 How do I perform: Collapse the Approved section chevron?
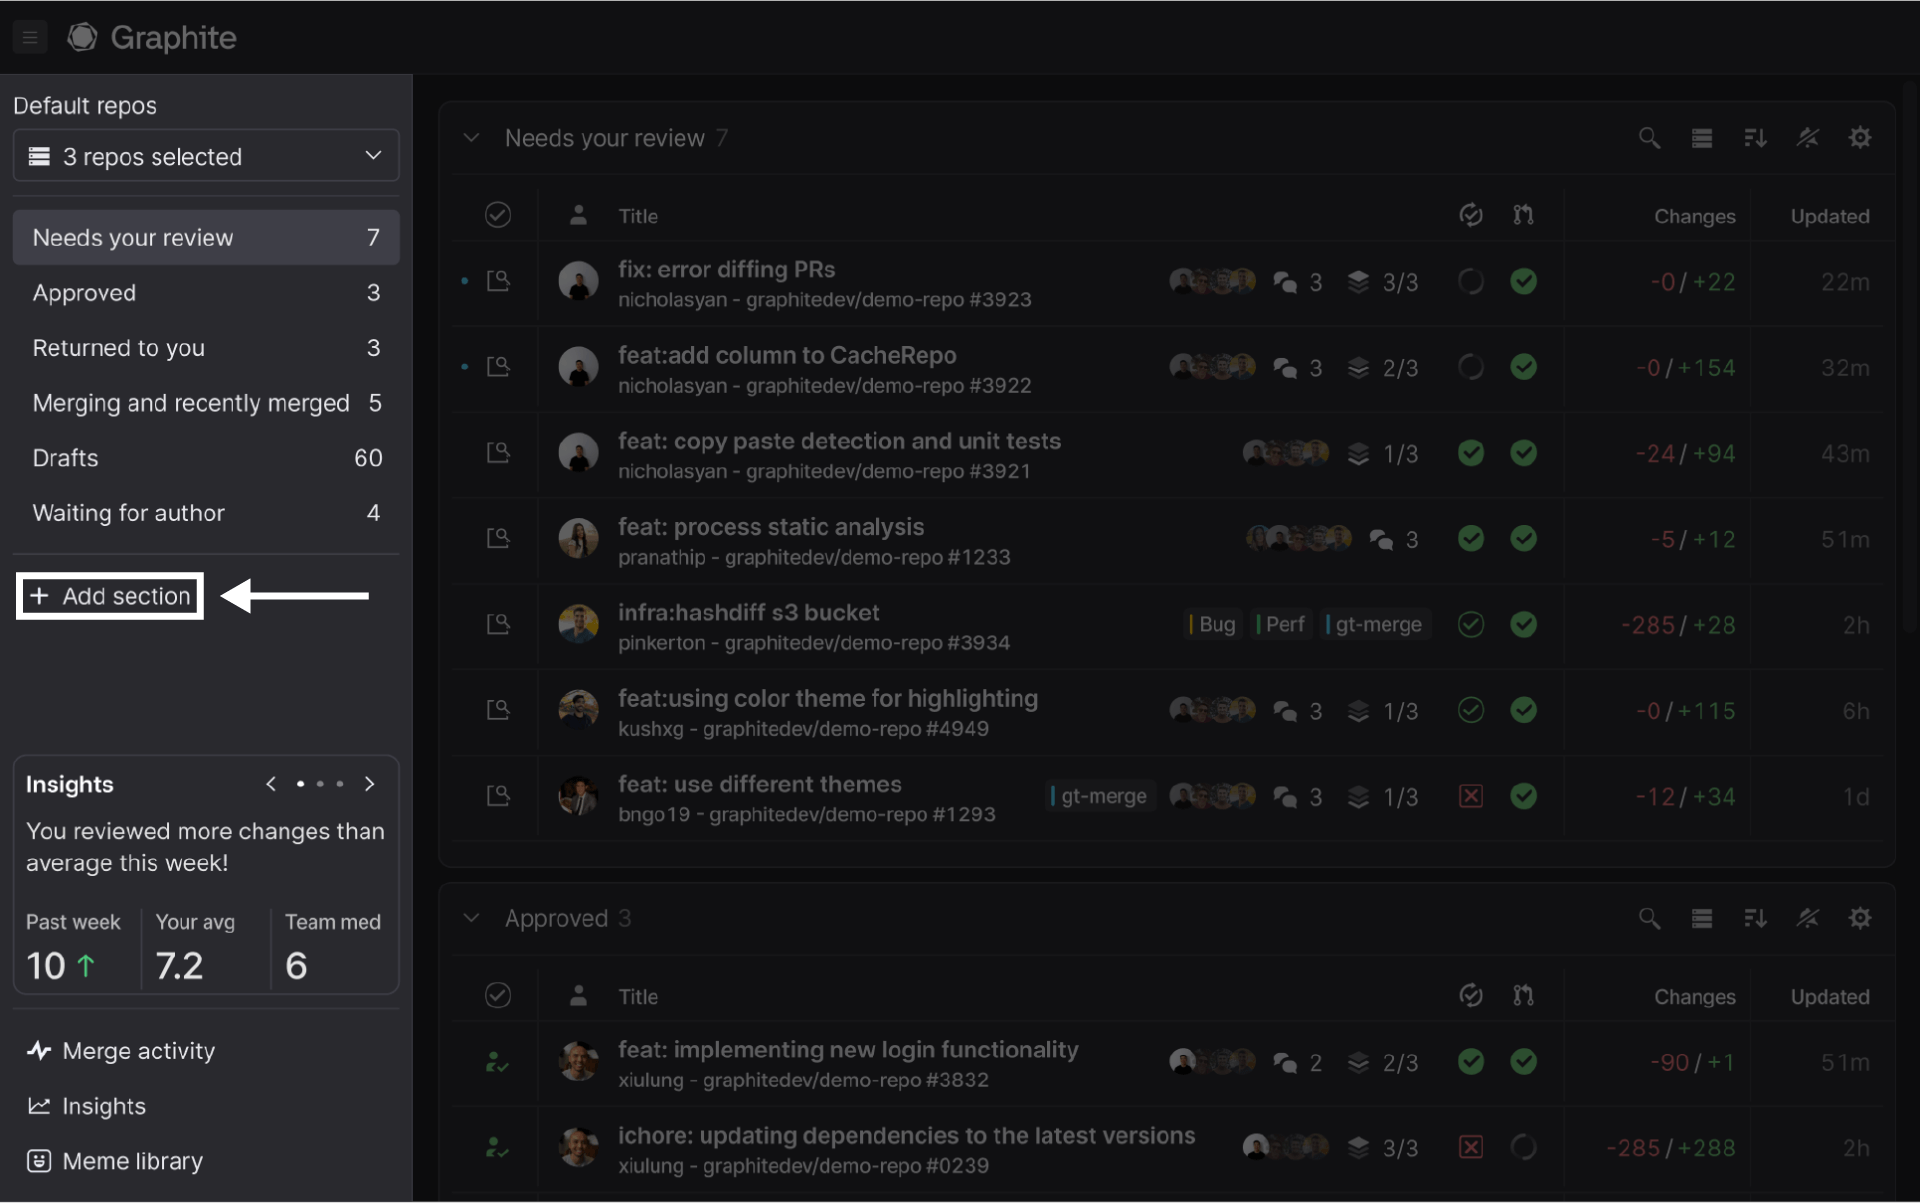[471, 918]
